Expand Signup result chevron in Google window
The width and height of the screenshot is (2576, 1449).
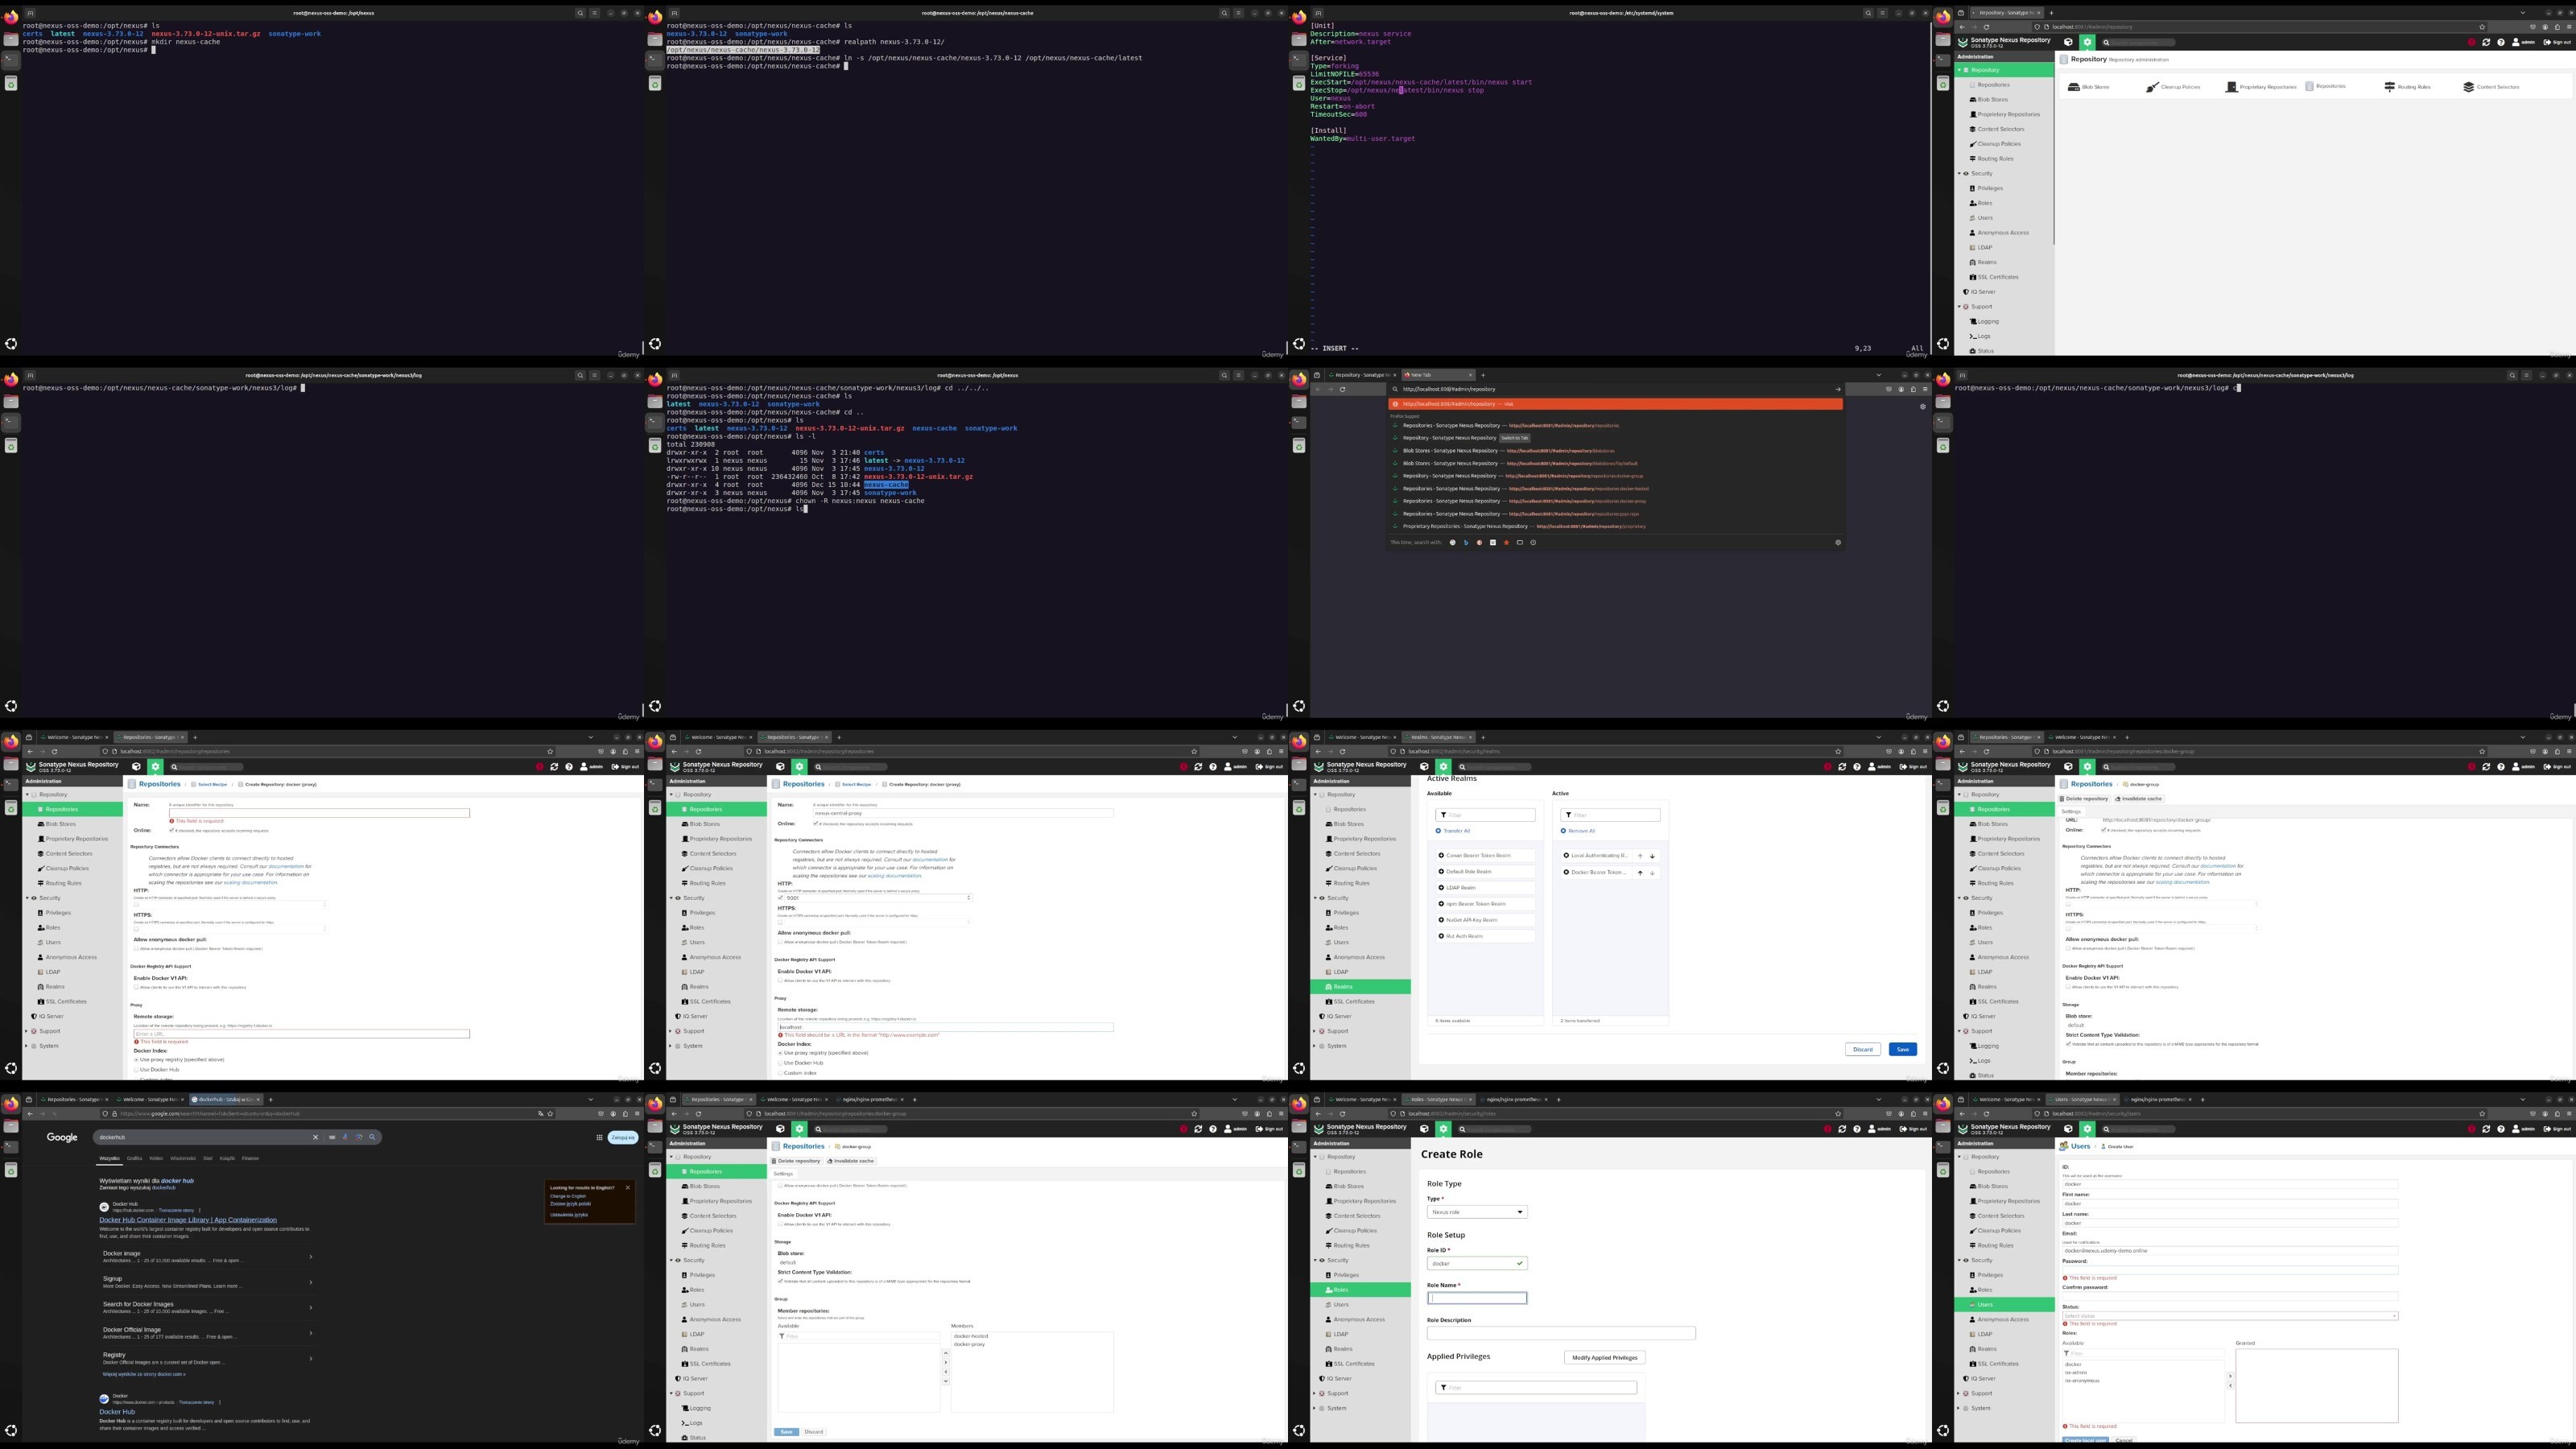310,1282
